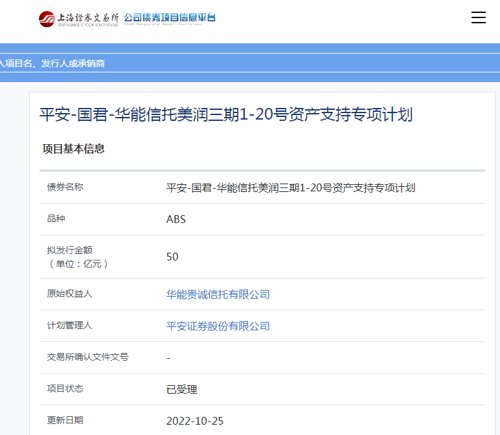This screenshot has width=500, height=435.
Task: Select the ABS value
Action: 176,219
